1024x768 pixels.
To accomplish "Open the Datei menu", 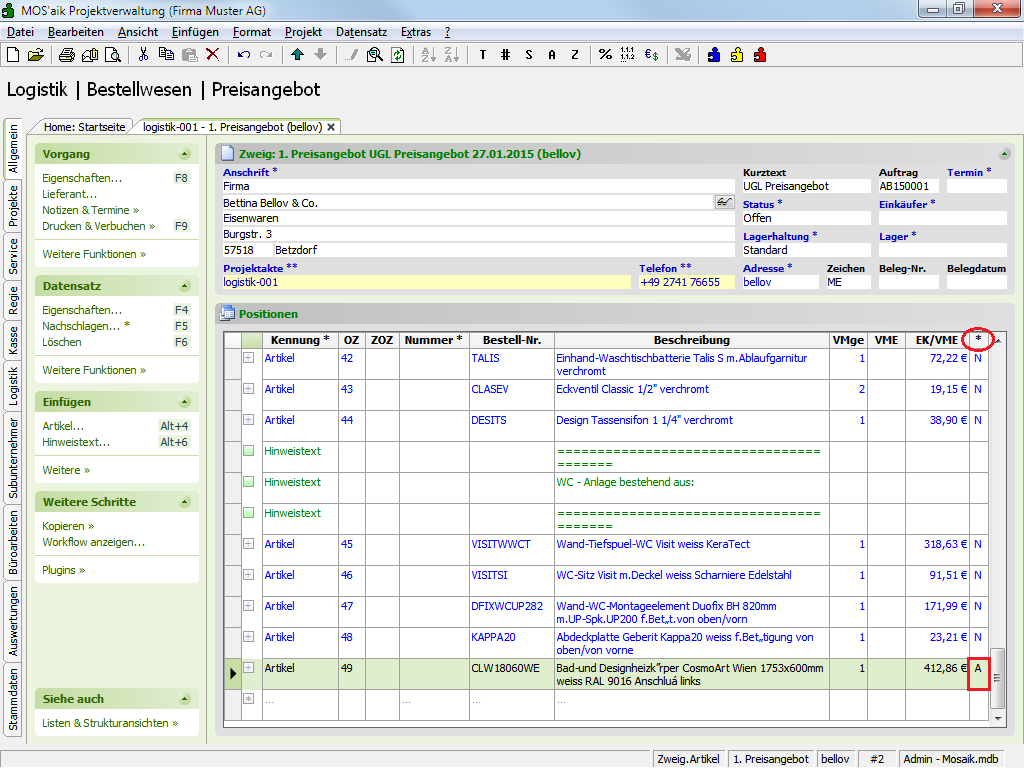I will pyautogui.click(x=20, y=32).
